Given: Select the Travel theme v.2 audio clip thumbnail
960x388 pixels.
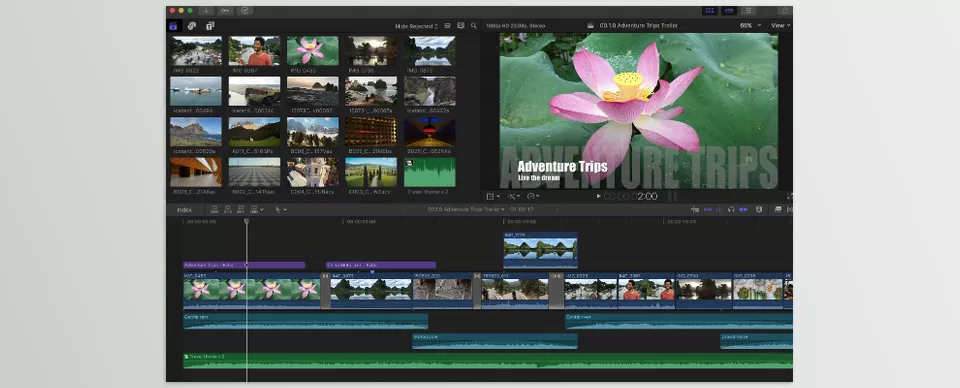Looking at the screenshot, I should point(430,173).
